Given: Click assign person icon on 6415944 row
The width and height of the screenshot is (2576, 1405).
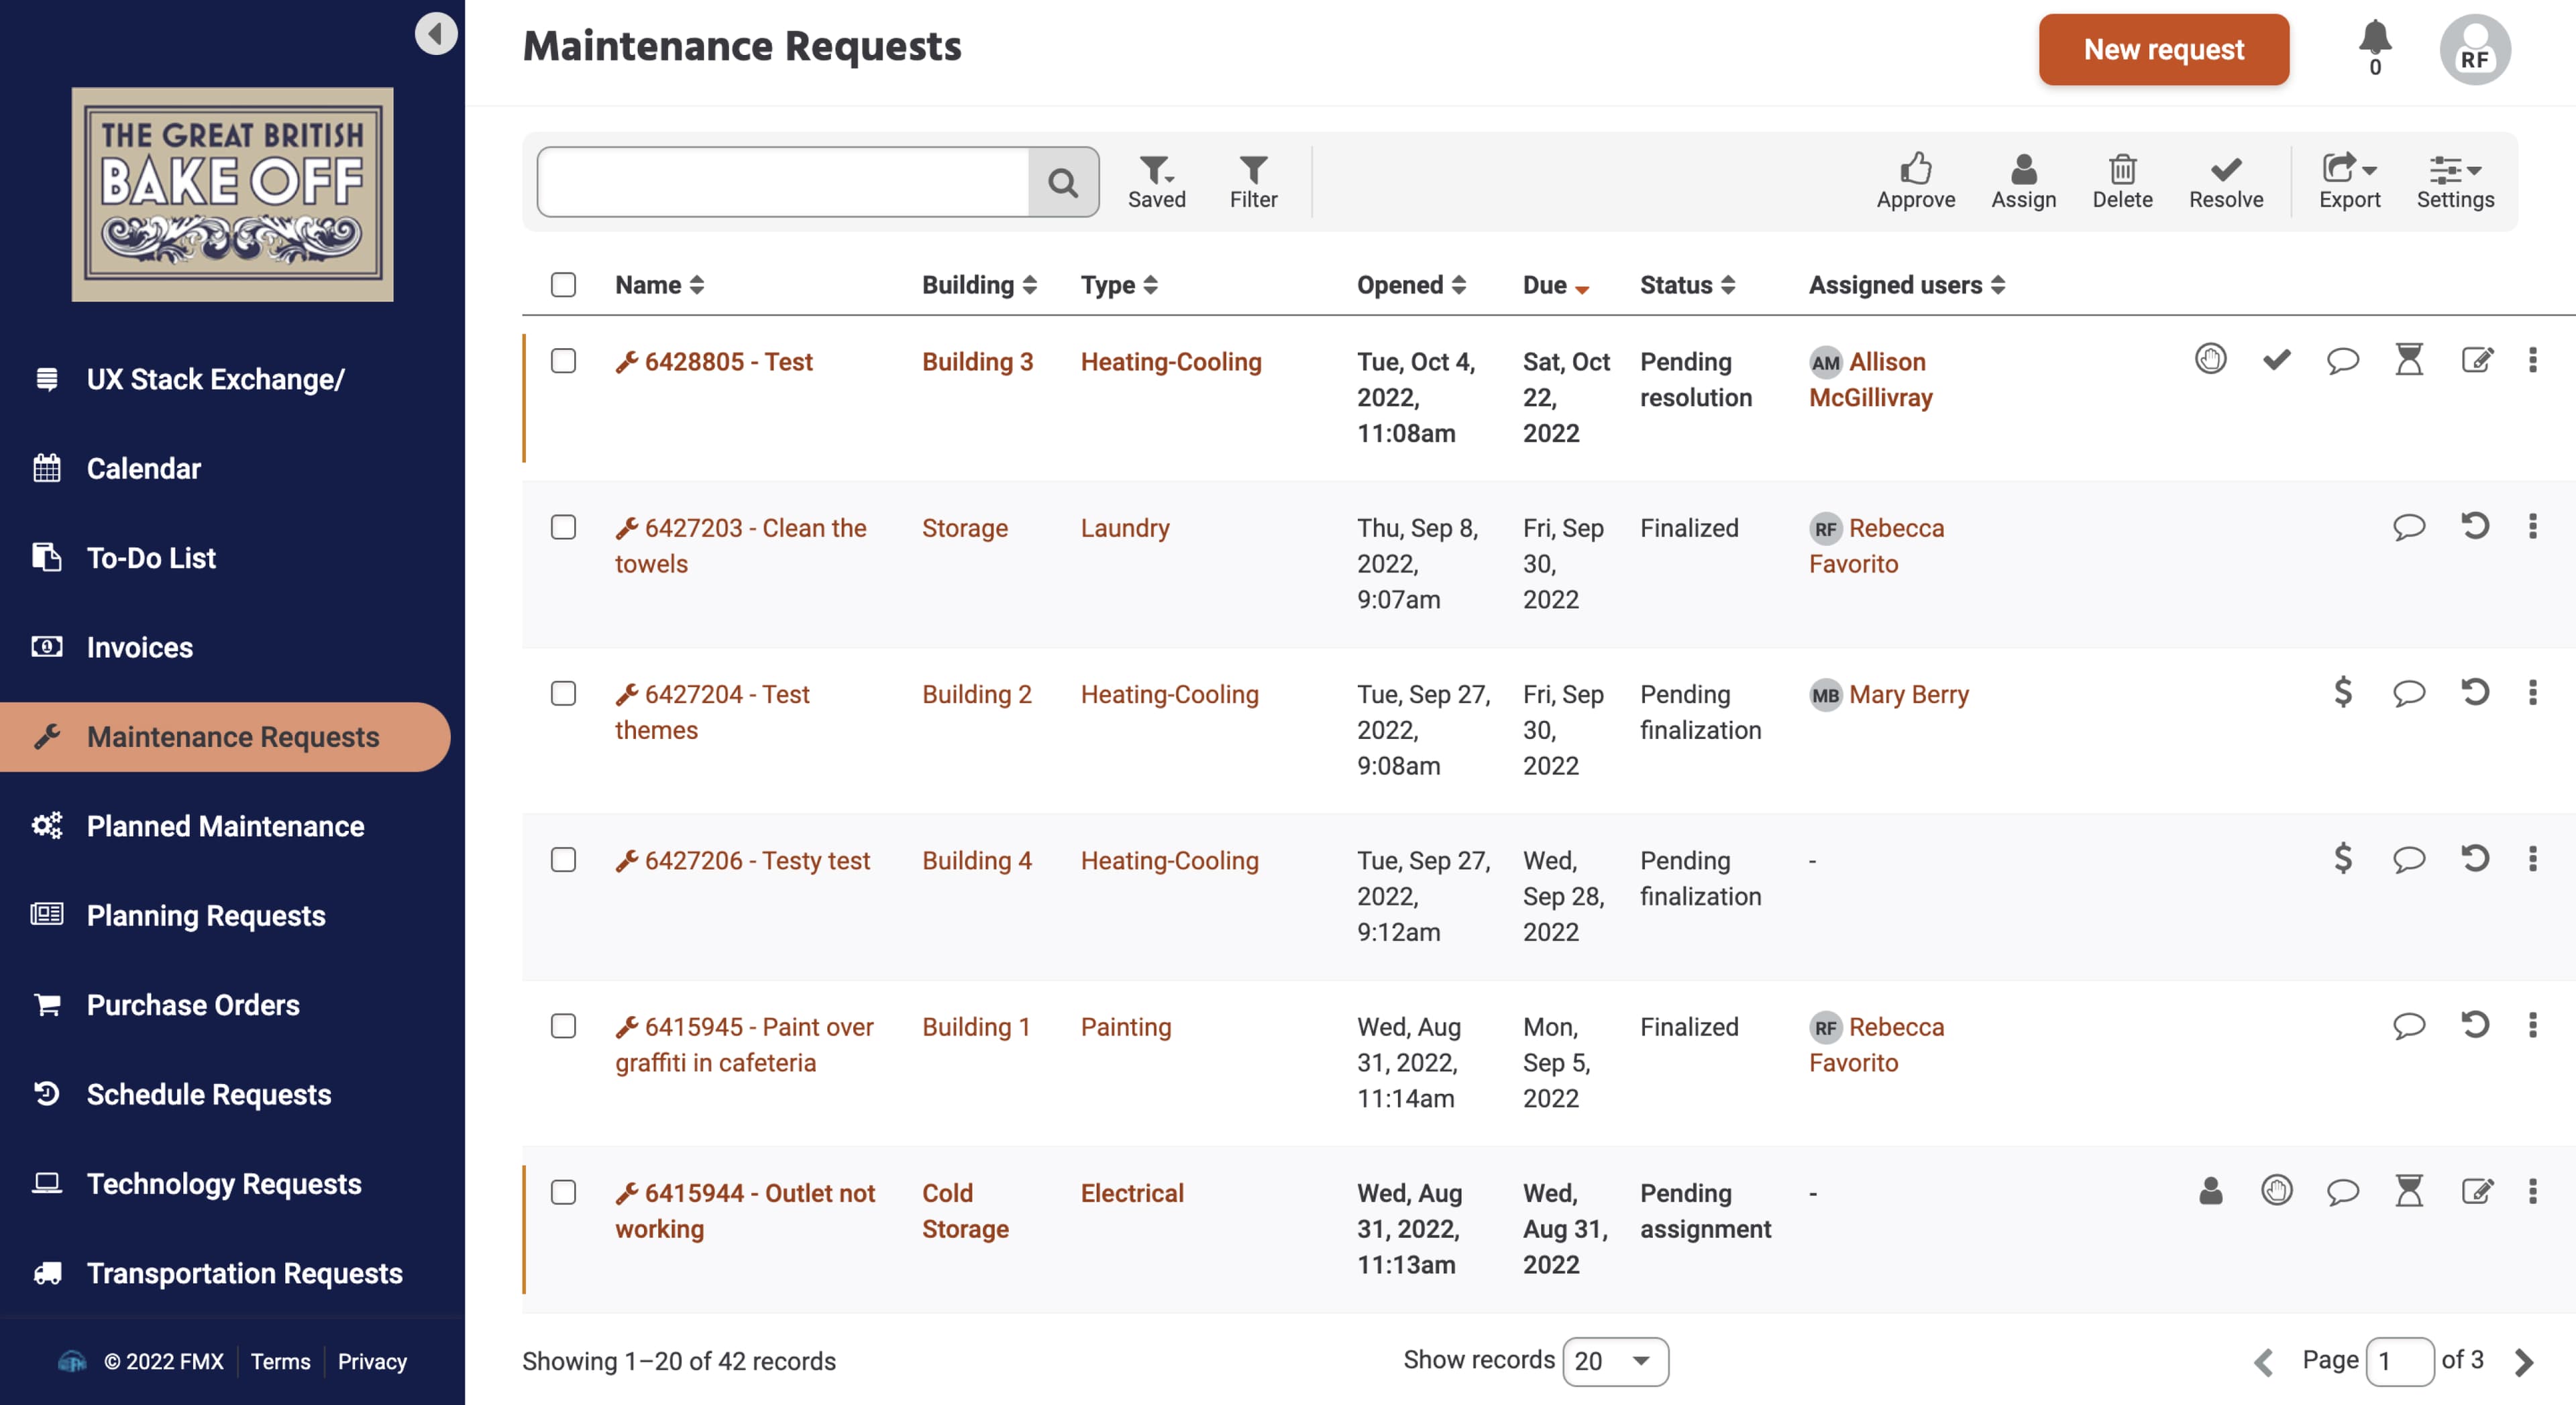Looking at the screenshot, I should click(x=2210, y=1191).
